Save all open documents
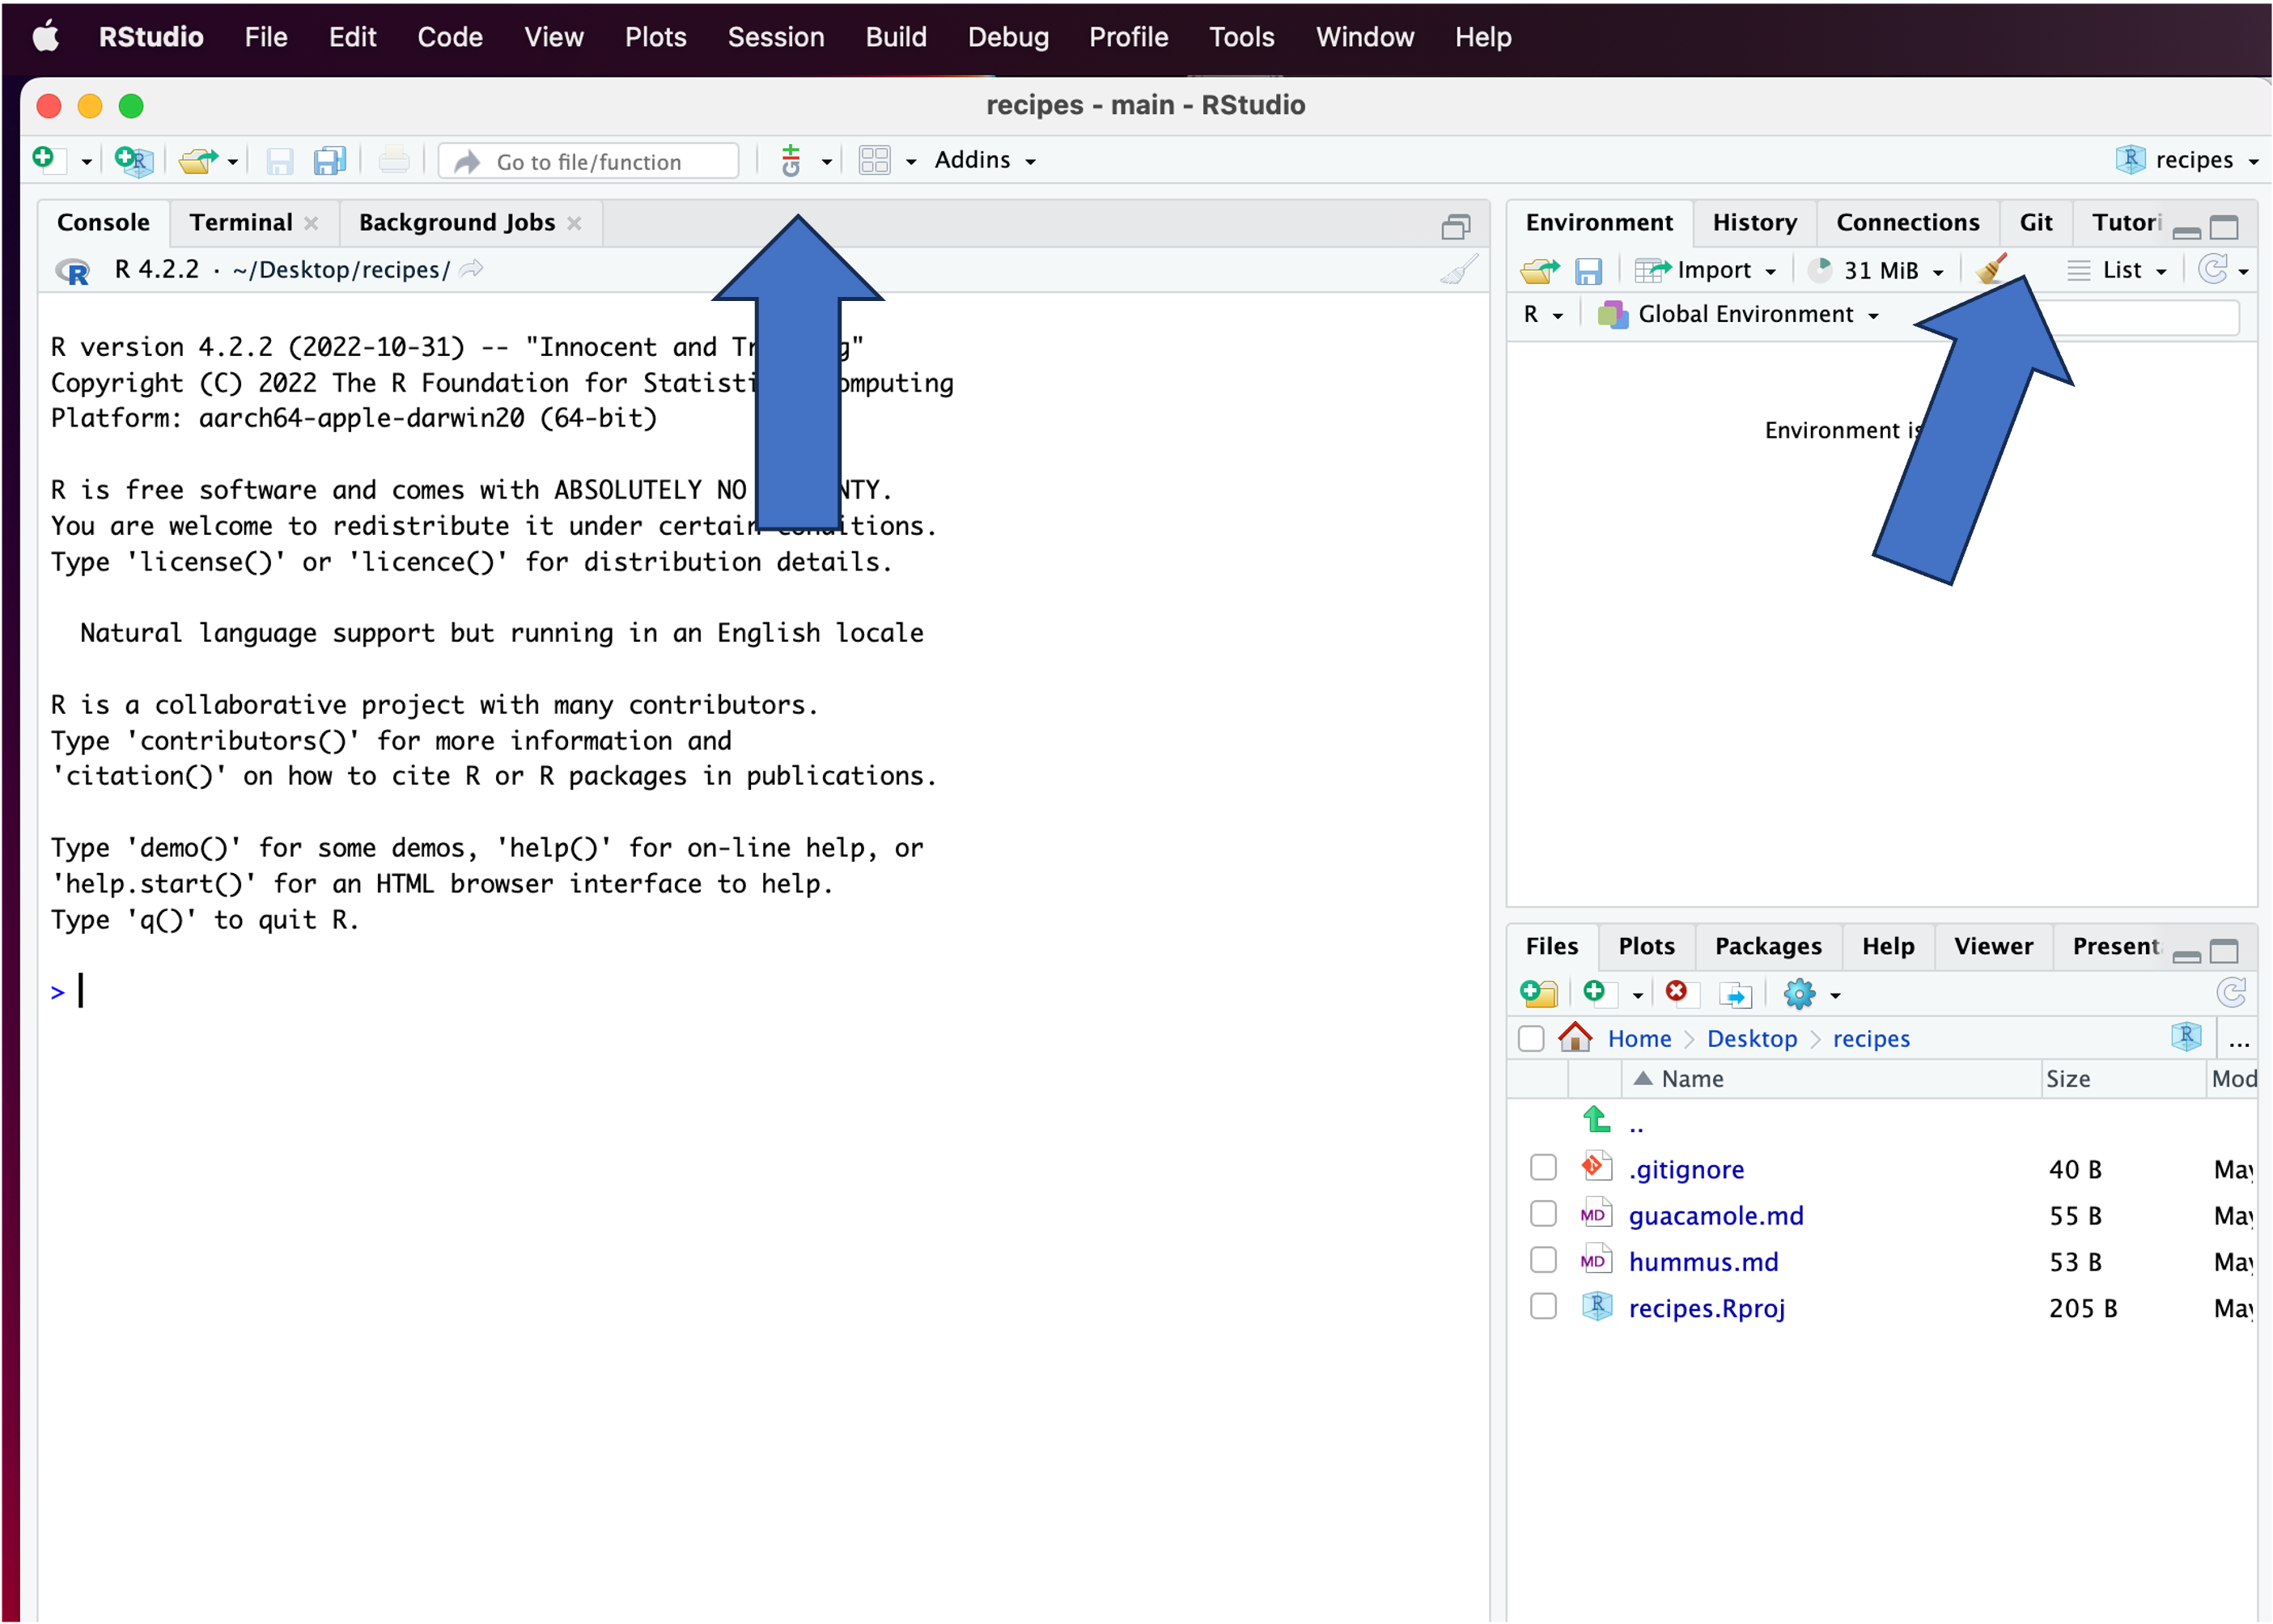The width and height of the screenshot is (2273, 1624). (330, 161)
